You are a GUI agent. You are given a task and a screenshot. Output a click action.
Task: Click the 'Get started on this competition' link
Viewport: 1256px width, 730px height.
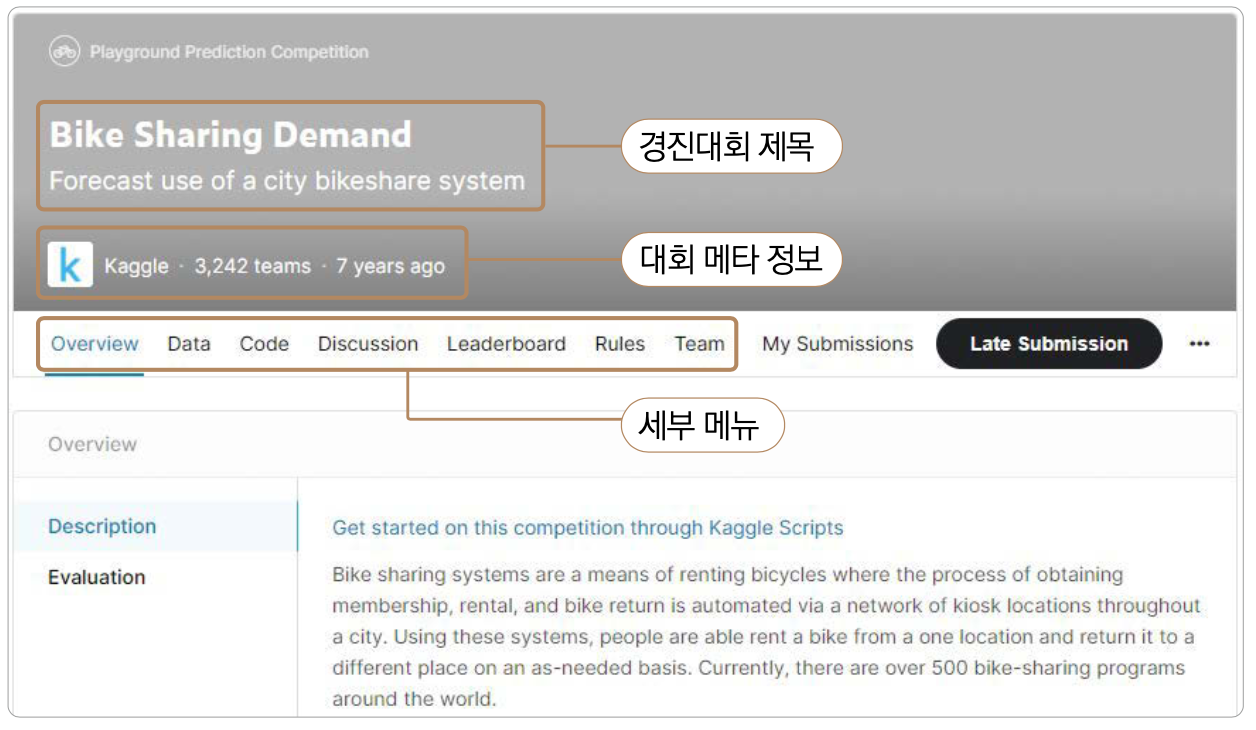coord(587,528)
